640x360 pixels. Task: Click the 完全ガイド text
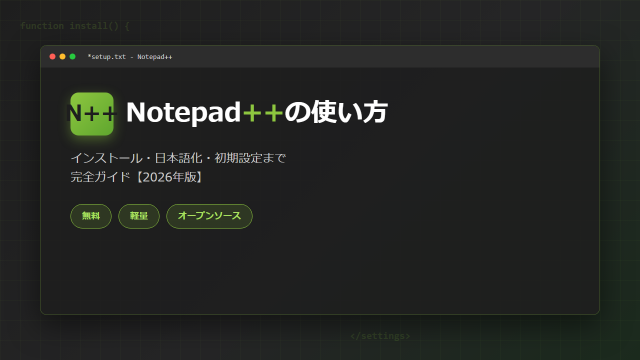100,177
